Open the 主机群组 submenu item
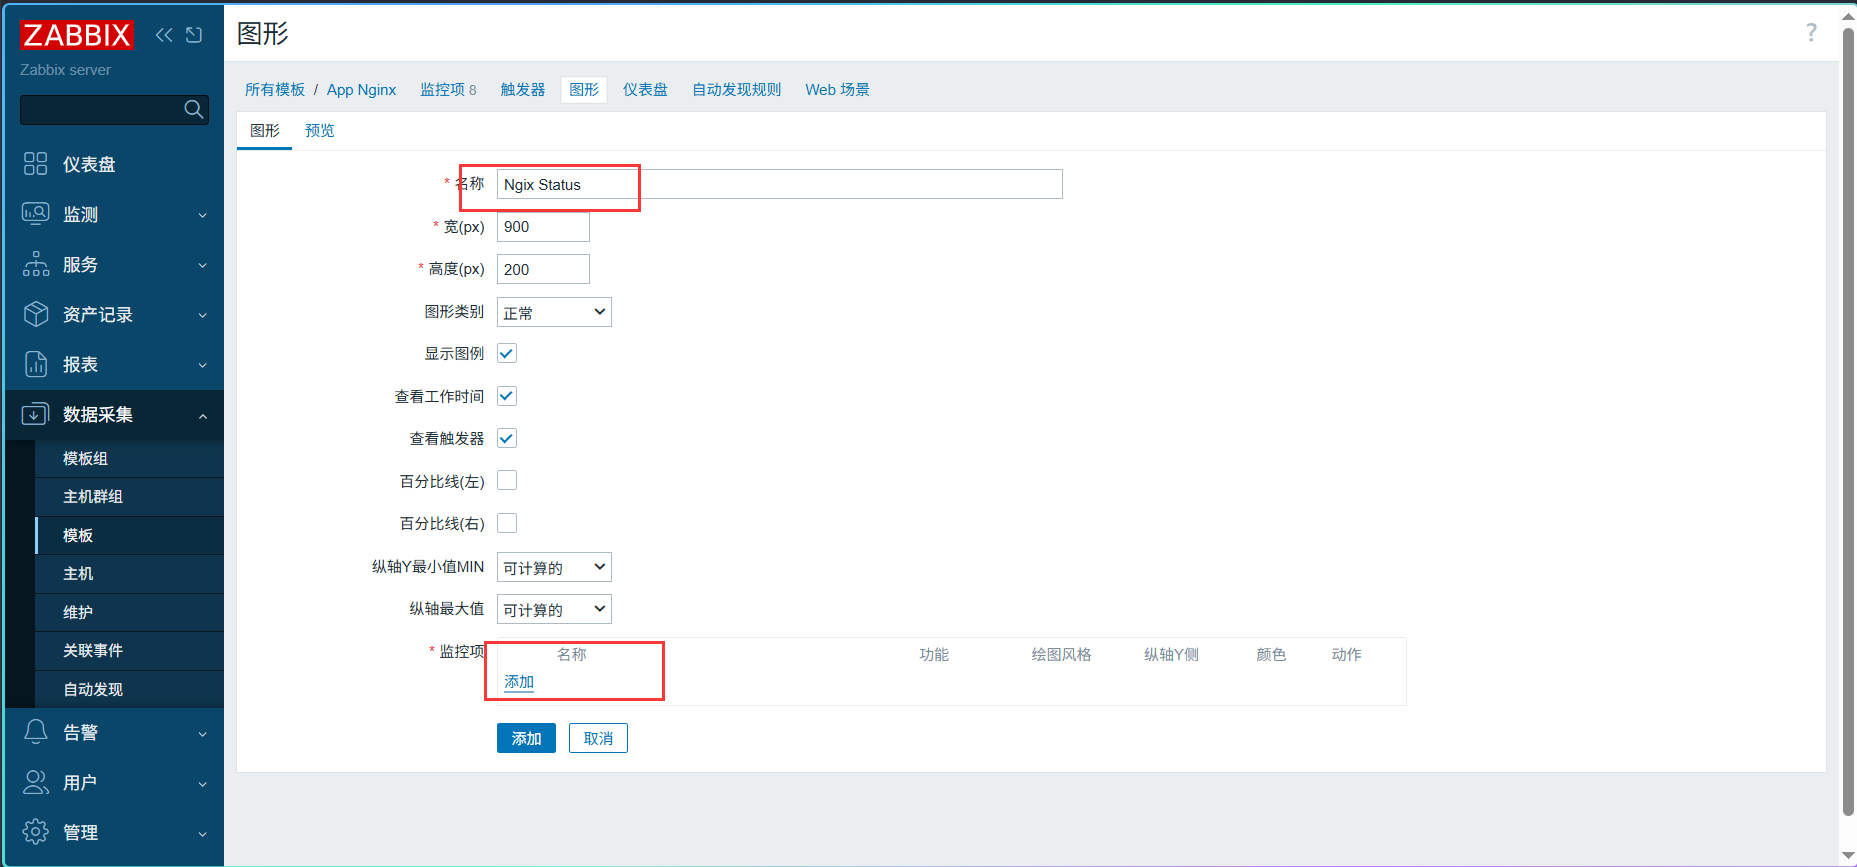Screen dimensions: 1857x867 [x=129, y=497]
